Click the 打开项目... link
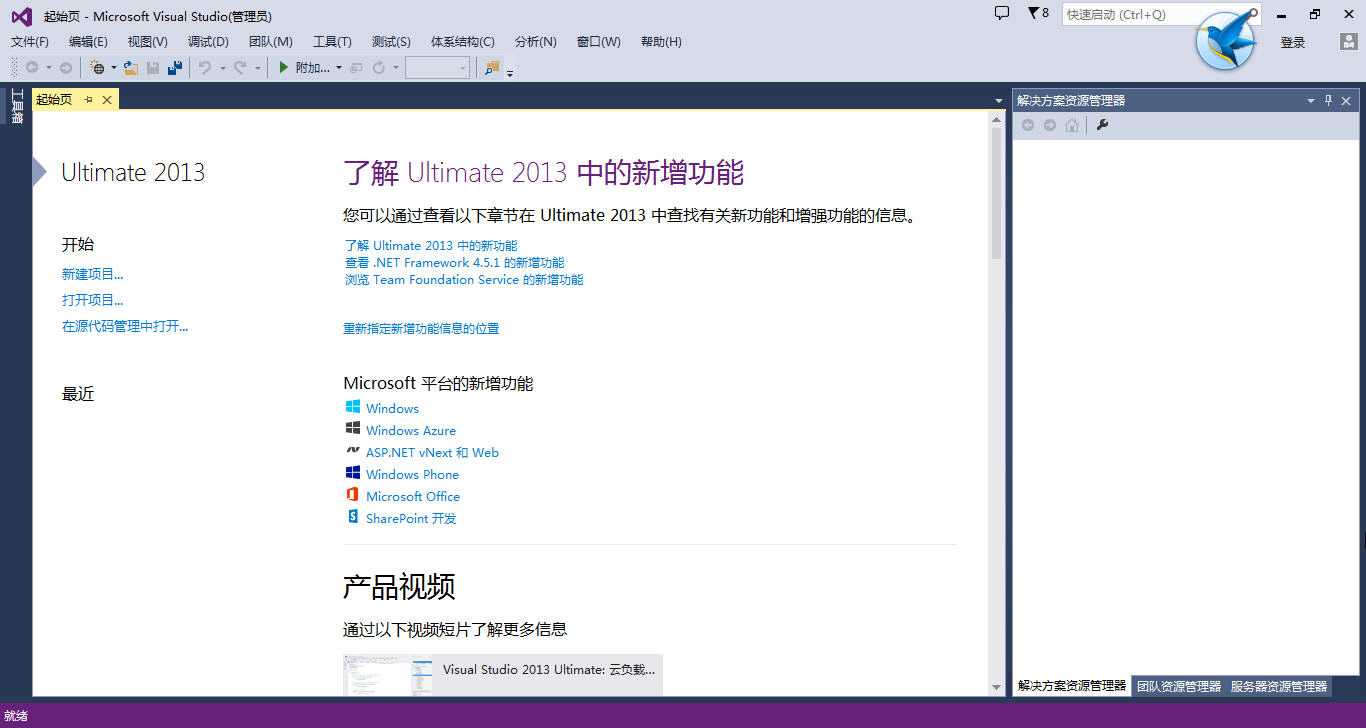The width and height of the screenshot is (1366, 728). (x=93, y=300)
